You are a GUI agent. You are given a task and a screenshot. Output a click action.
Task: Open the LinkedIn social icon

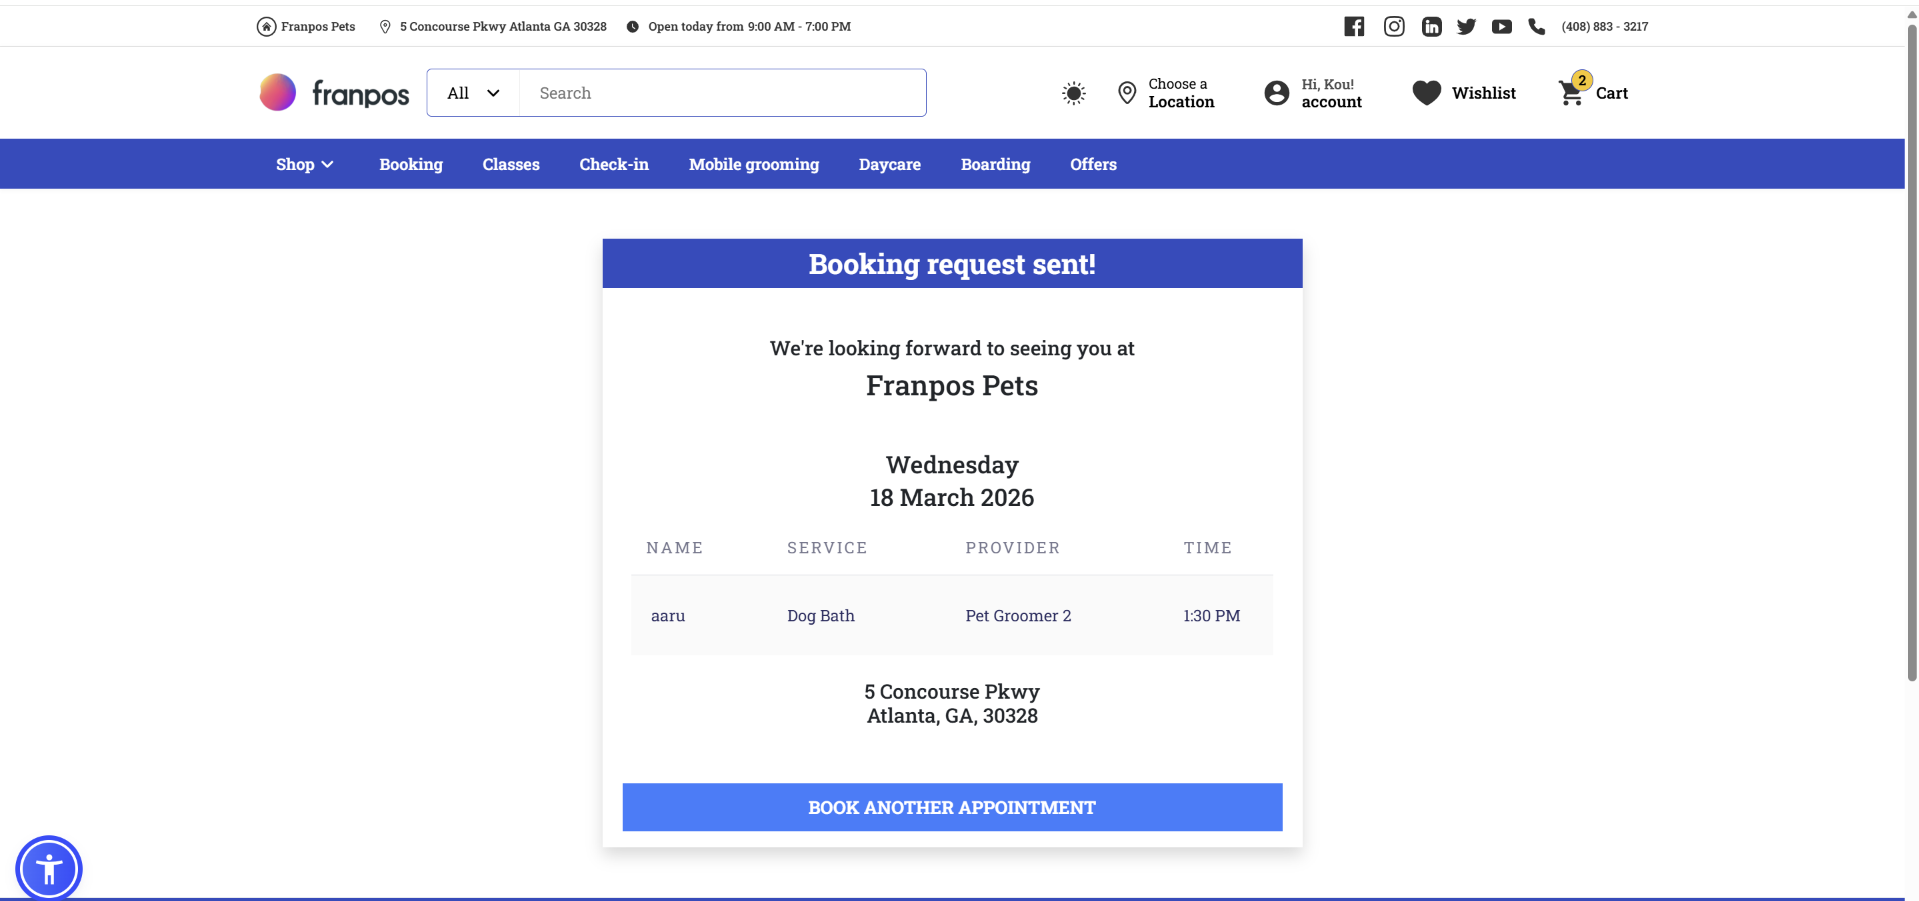coord(1431,27)
